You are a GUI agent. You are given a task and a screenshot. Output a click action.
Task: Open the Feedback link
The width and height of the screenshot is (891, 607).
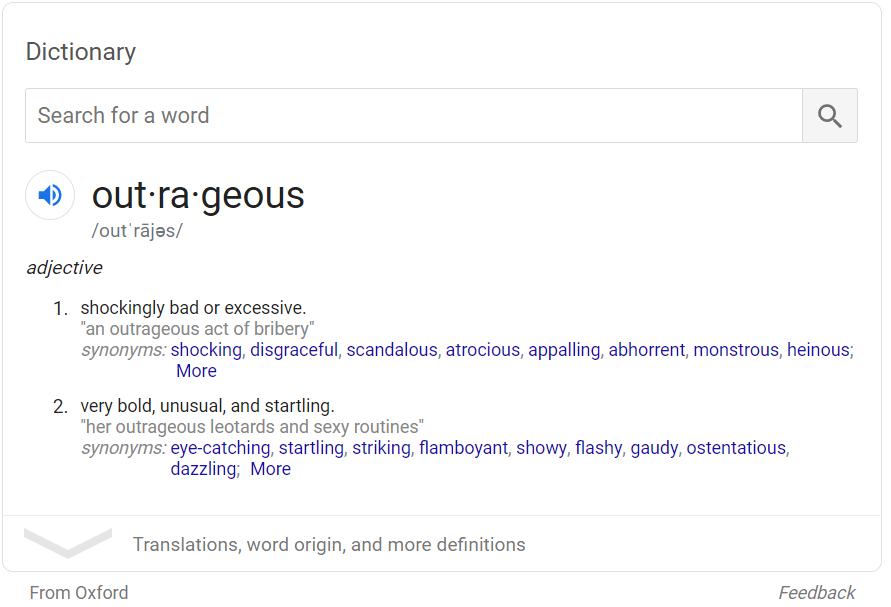pos(816,593)
